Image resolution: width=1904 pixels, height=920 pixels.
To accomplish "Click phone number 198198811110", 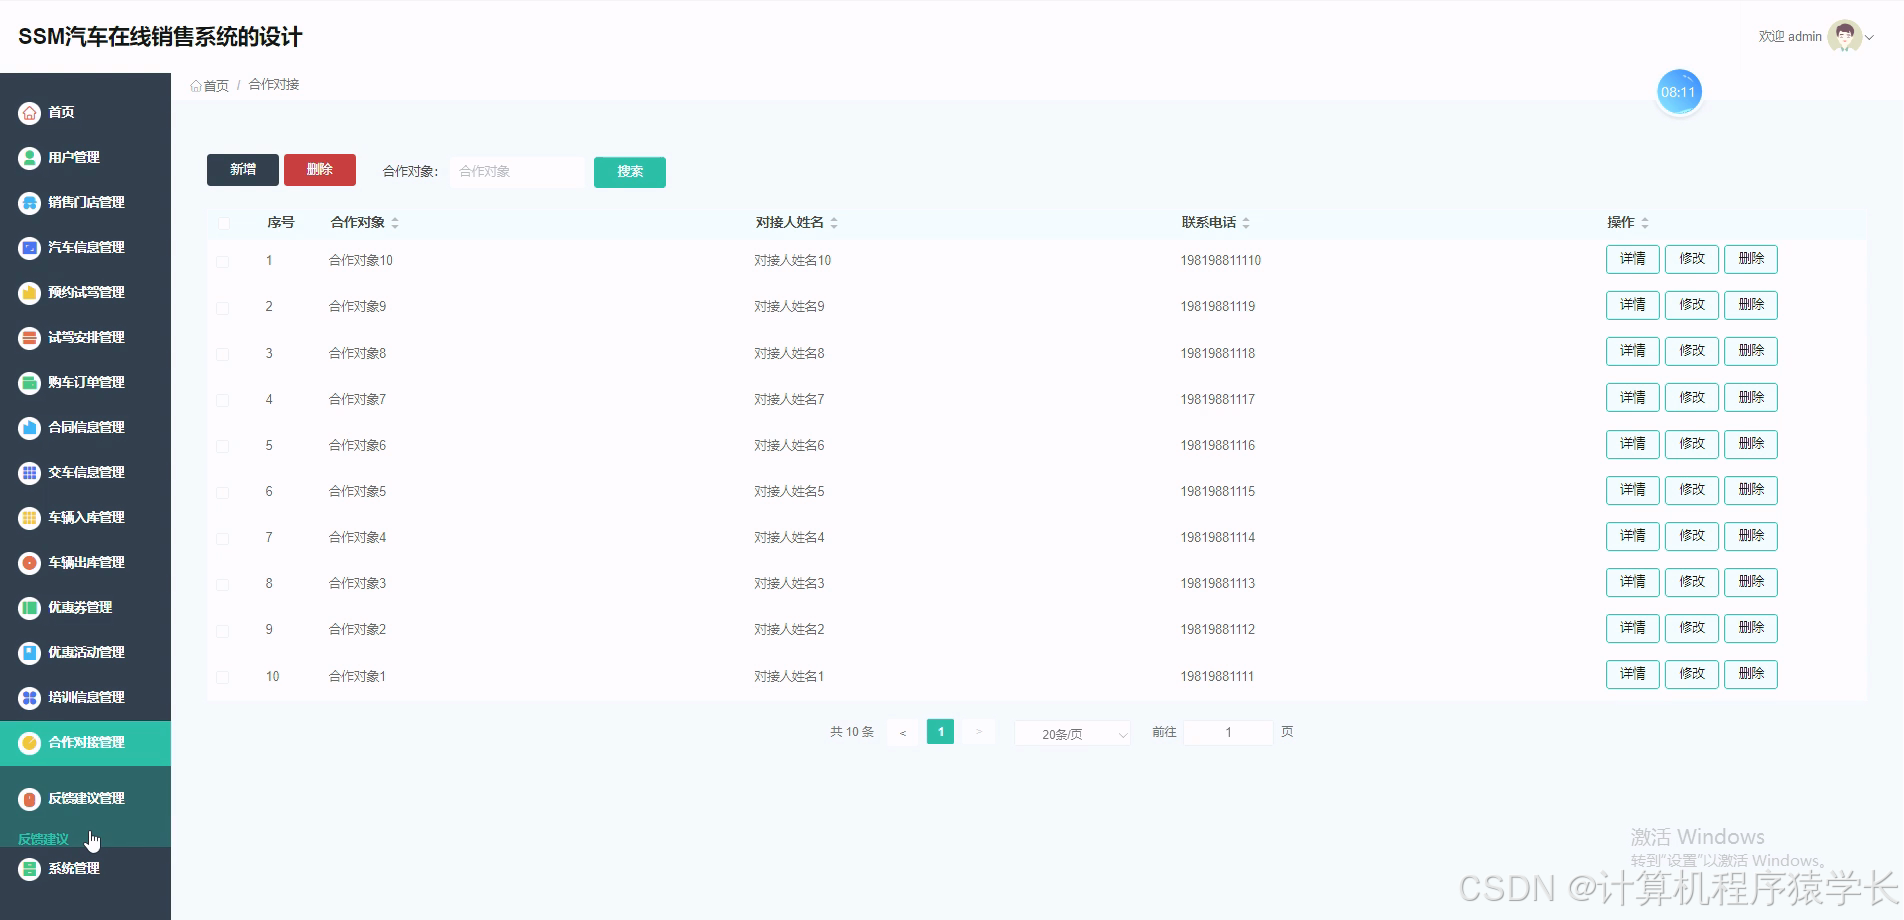I will pos(1221,261).
